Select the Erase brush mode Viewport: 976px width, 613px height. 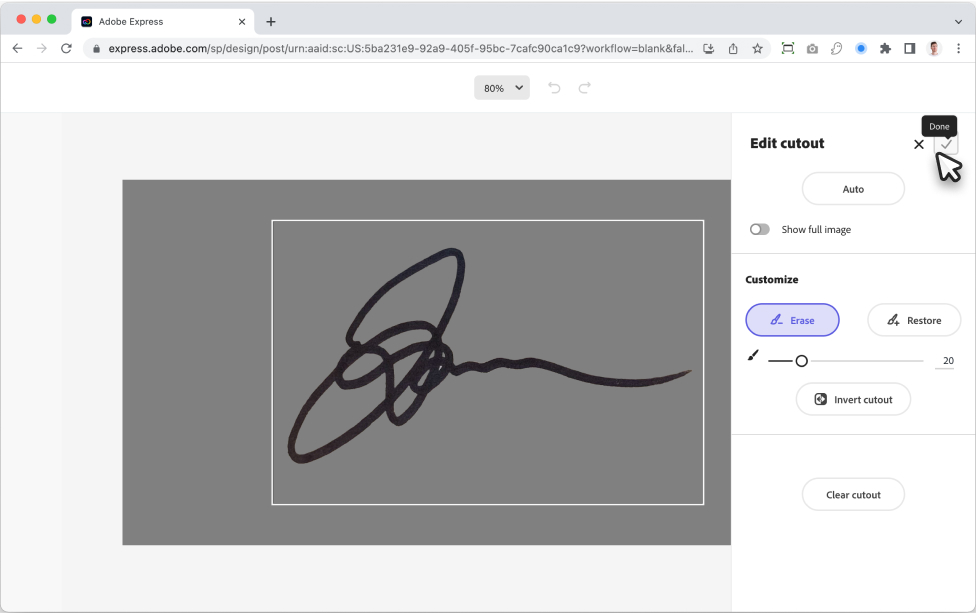pyautogui.click(x=792, y=320)
